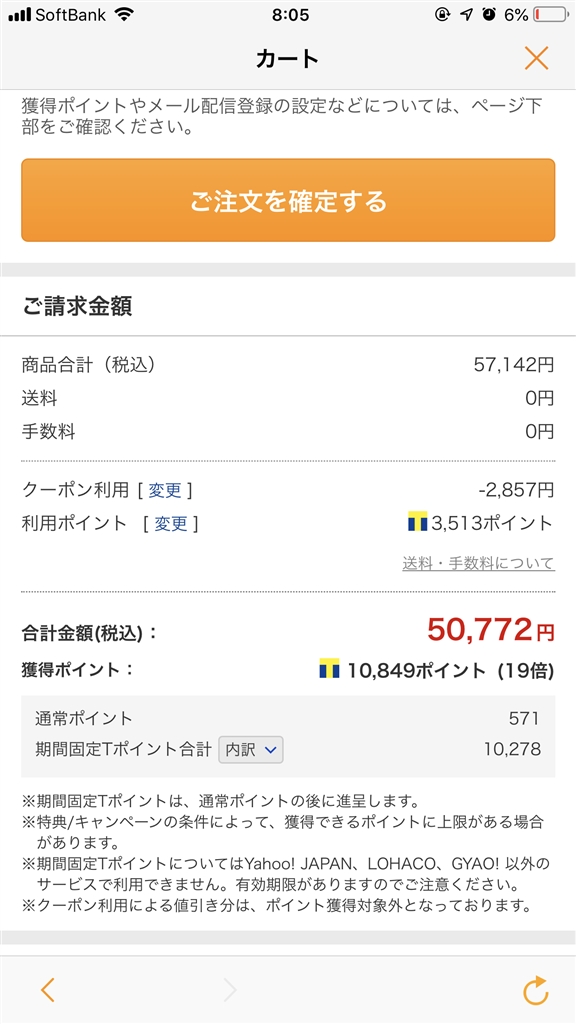This screenshot has height=1024, width=576.
Task: Tap the alarm clock status icon
Action: pyautogui.click(x=489, y=14)
